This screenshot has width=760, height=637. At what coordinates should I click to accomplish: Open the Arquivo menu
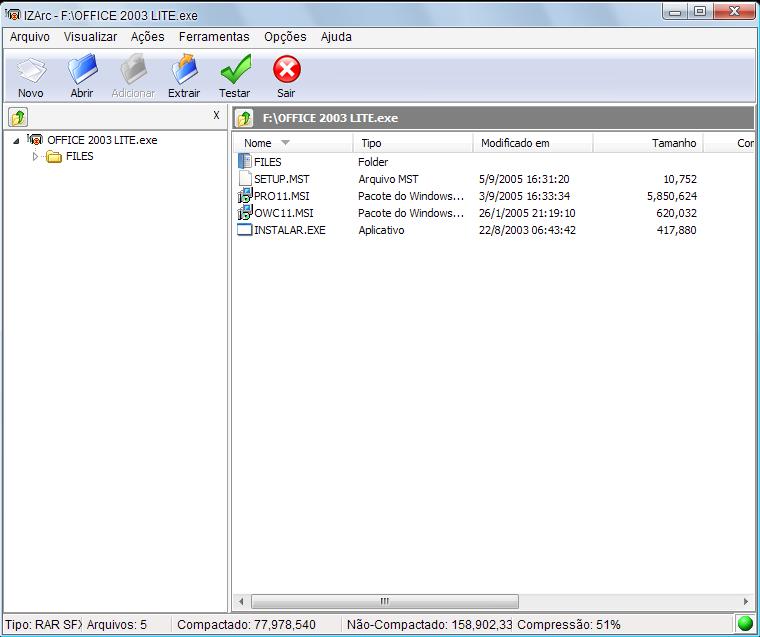tap(30, 37)
